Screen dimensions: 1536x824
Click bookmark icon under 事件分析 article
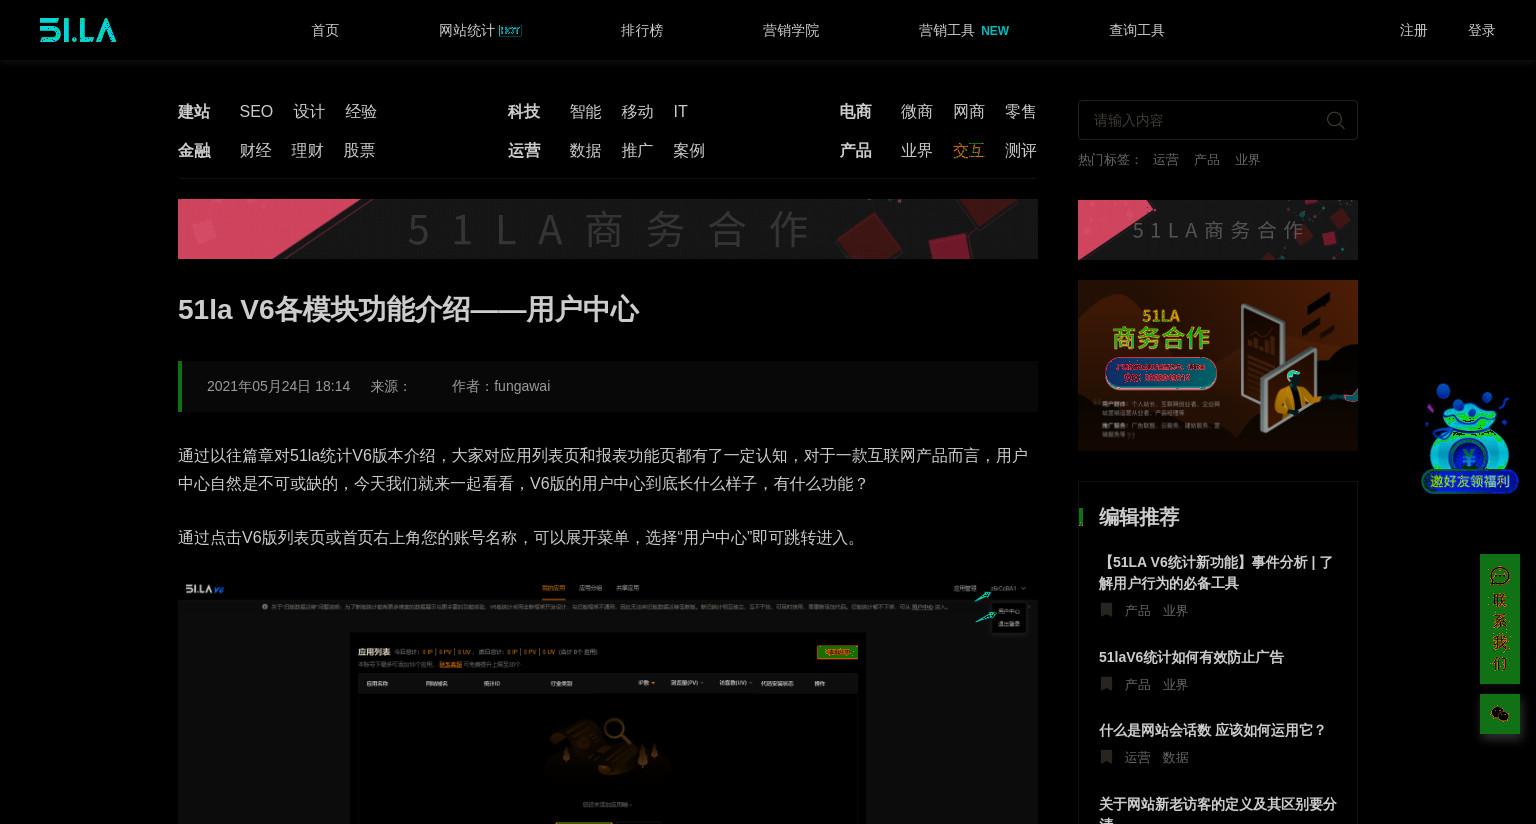1106,610
